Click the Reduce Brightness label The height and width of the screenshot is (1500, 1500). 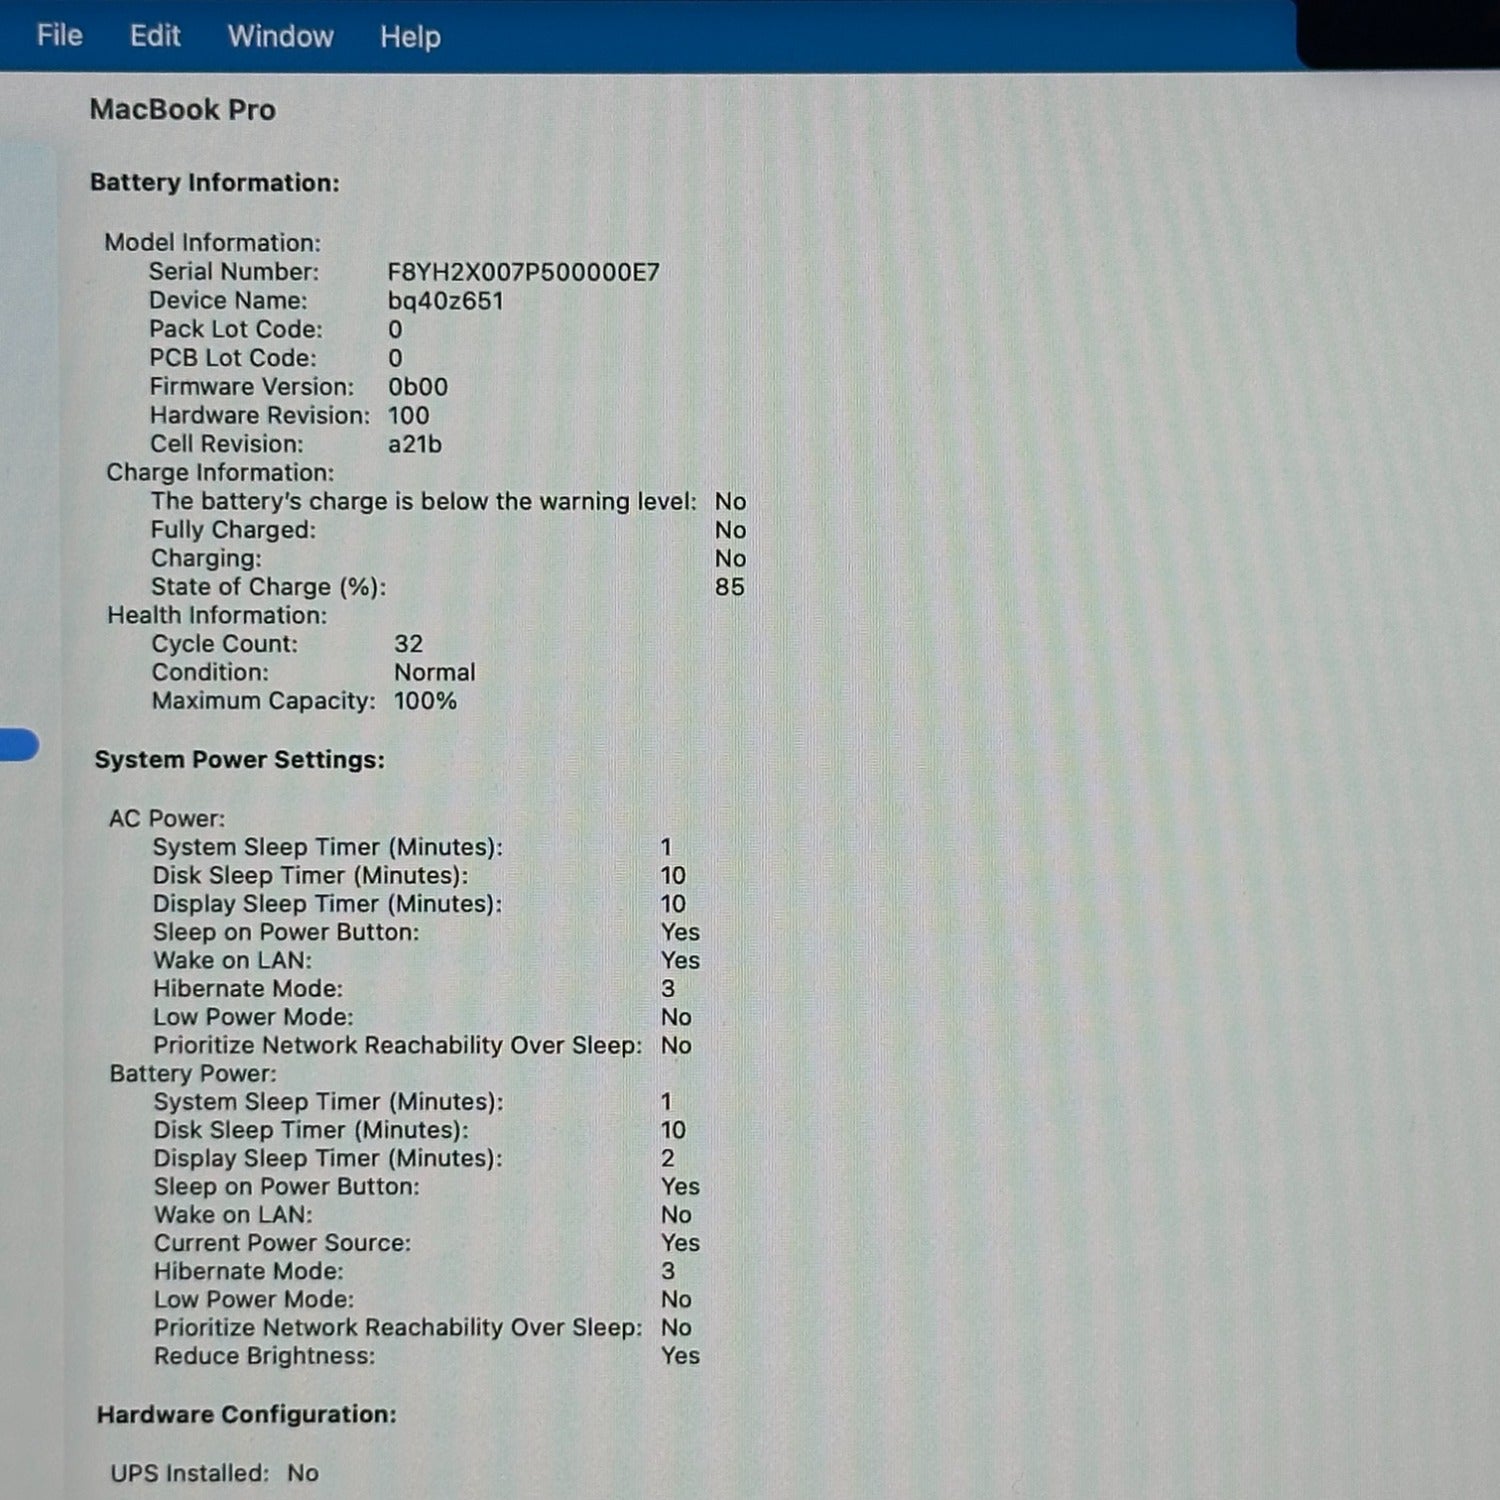(264, 1356)
